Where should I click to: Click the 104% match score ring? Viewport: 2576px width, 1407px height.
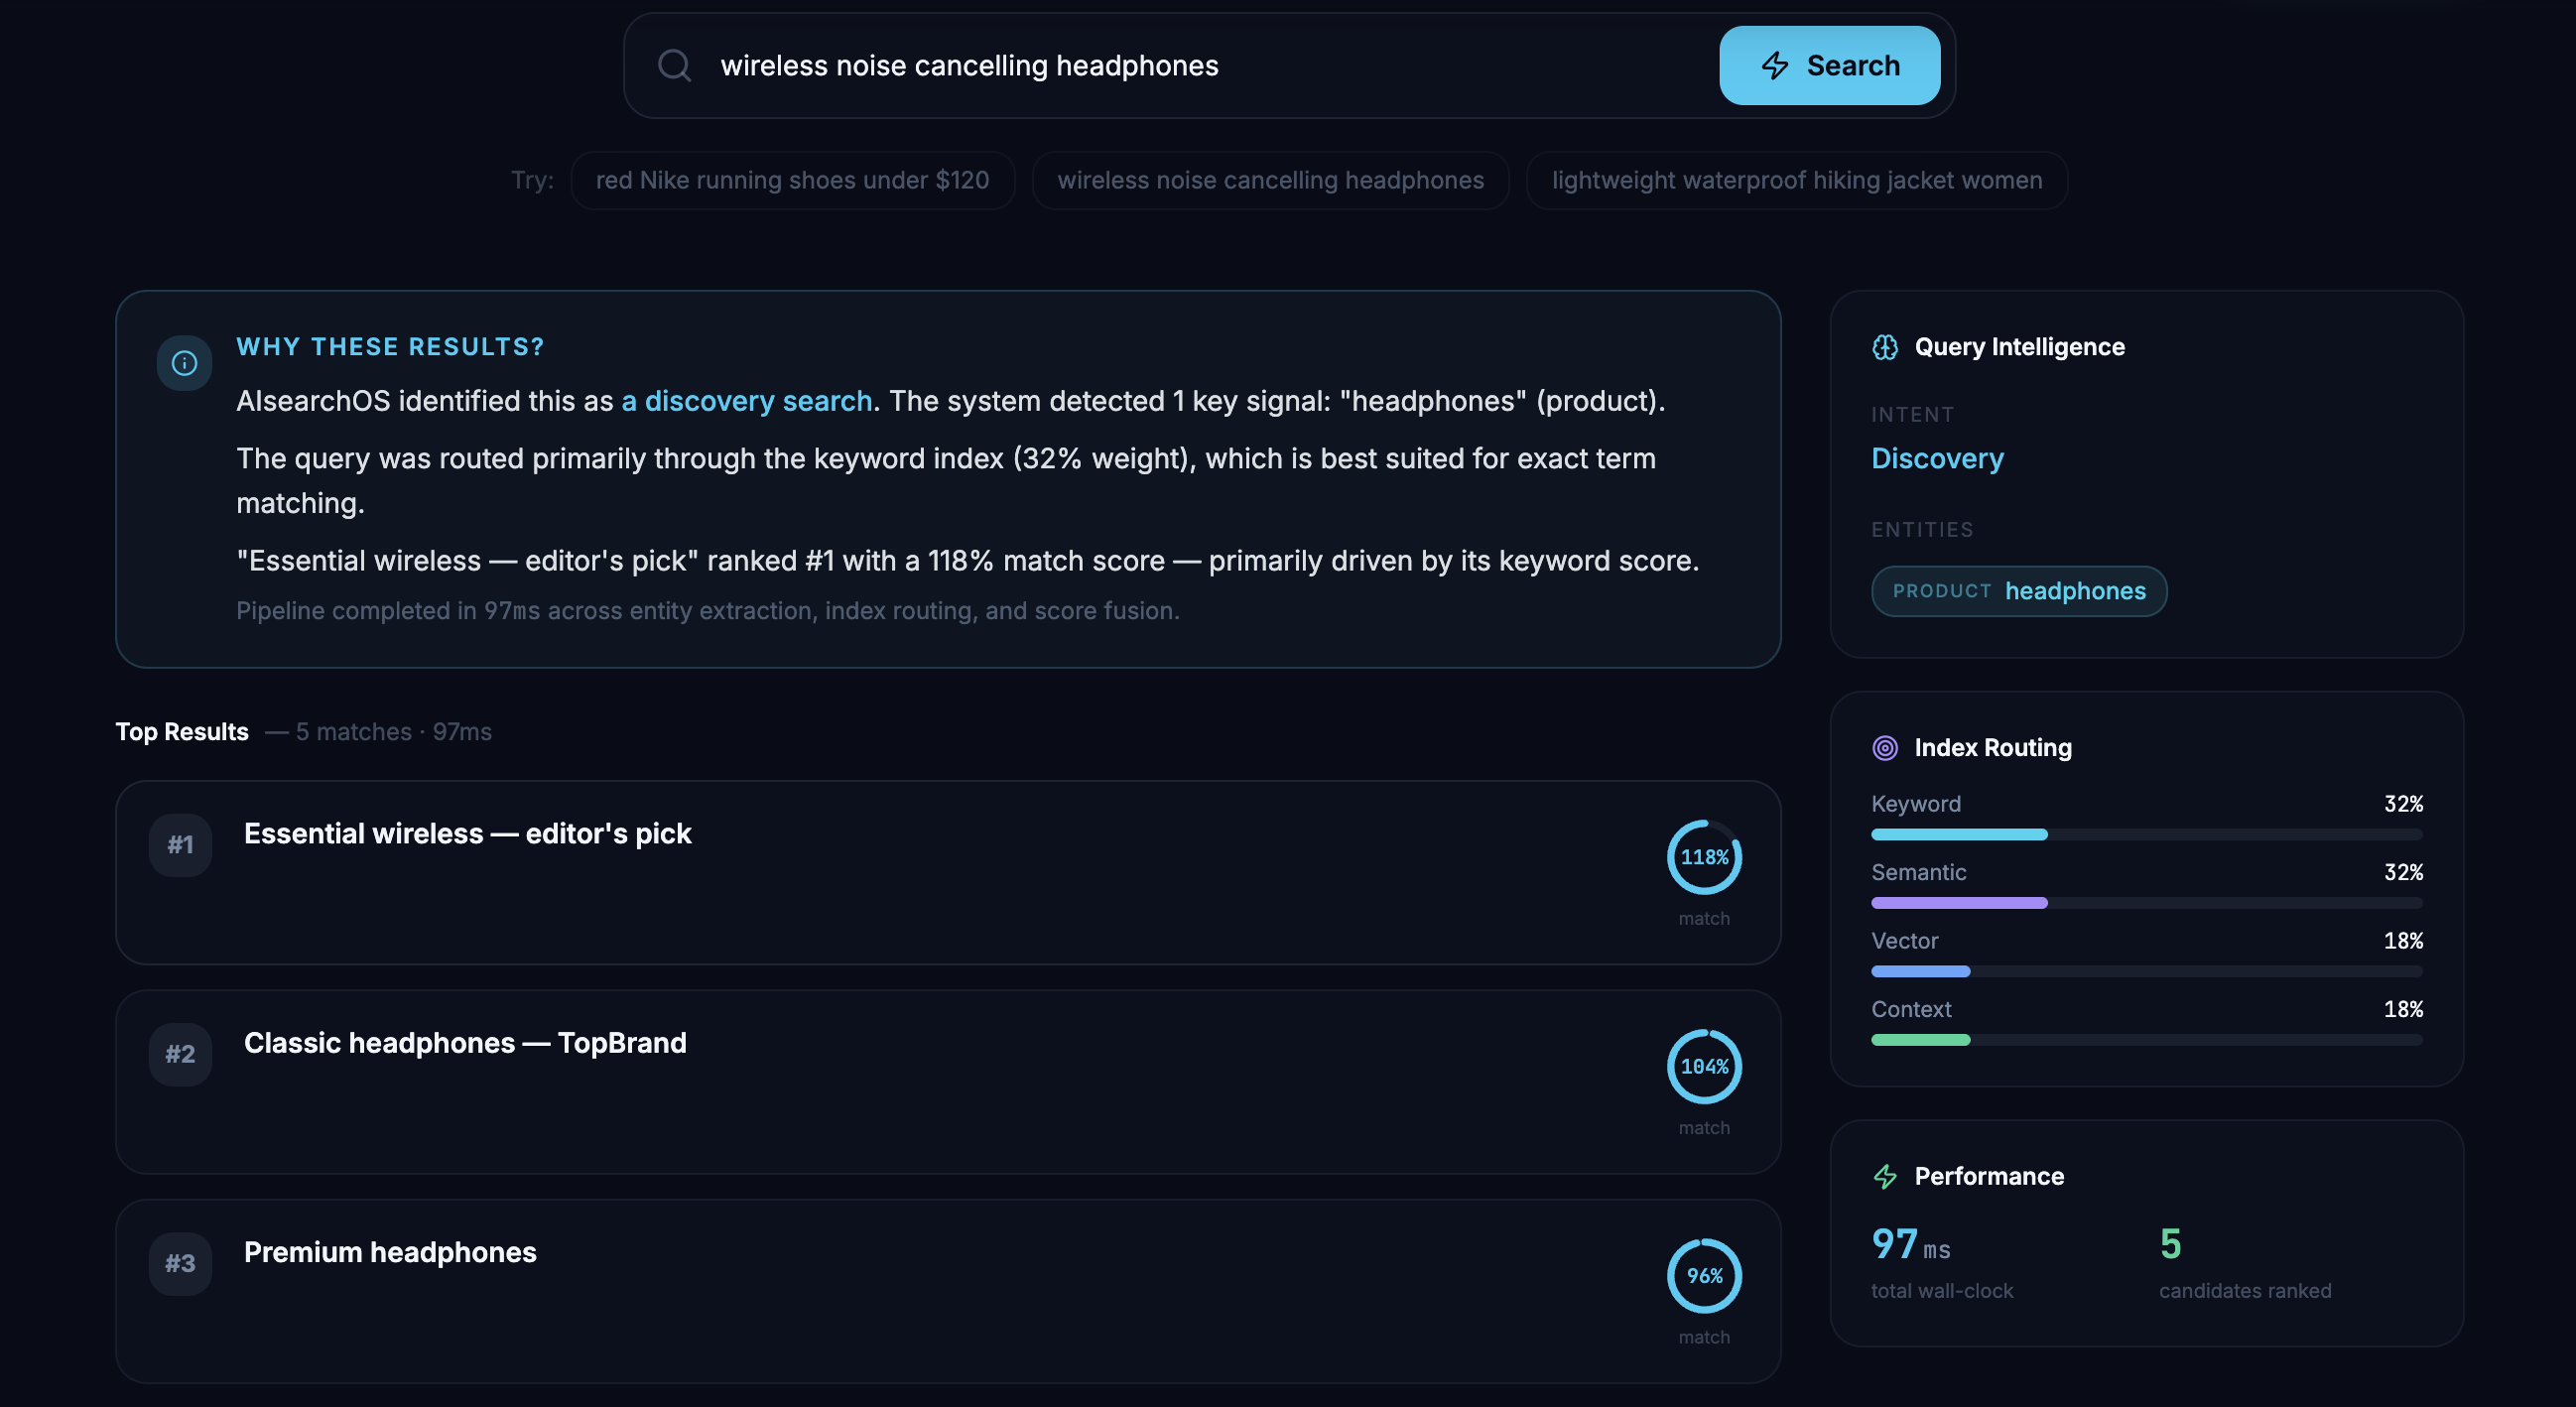tap(1704, 1067)
